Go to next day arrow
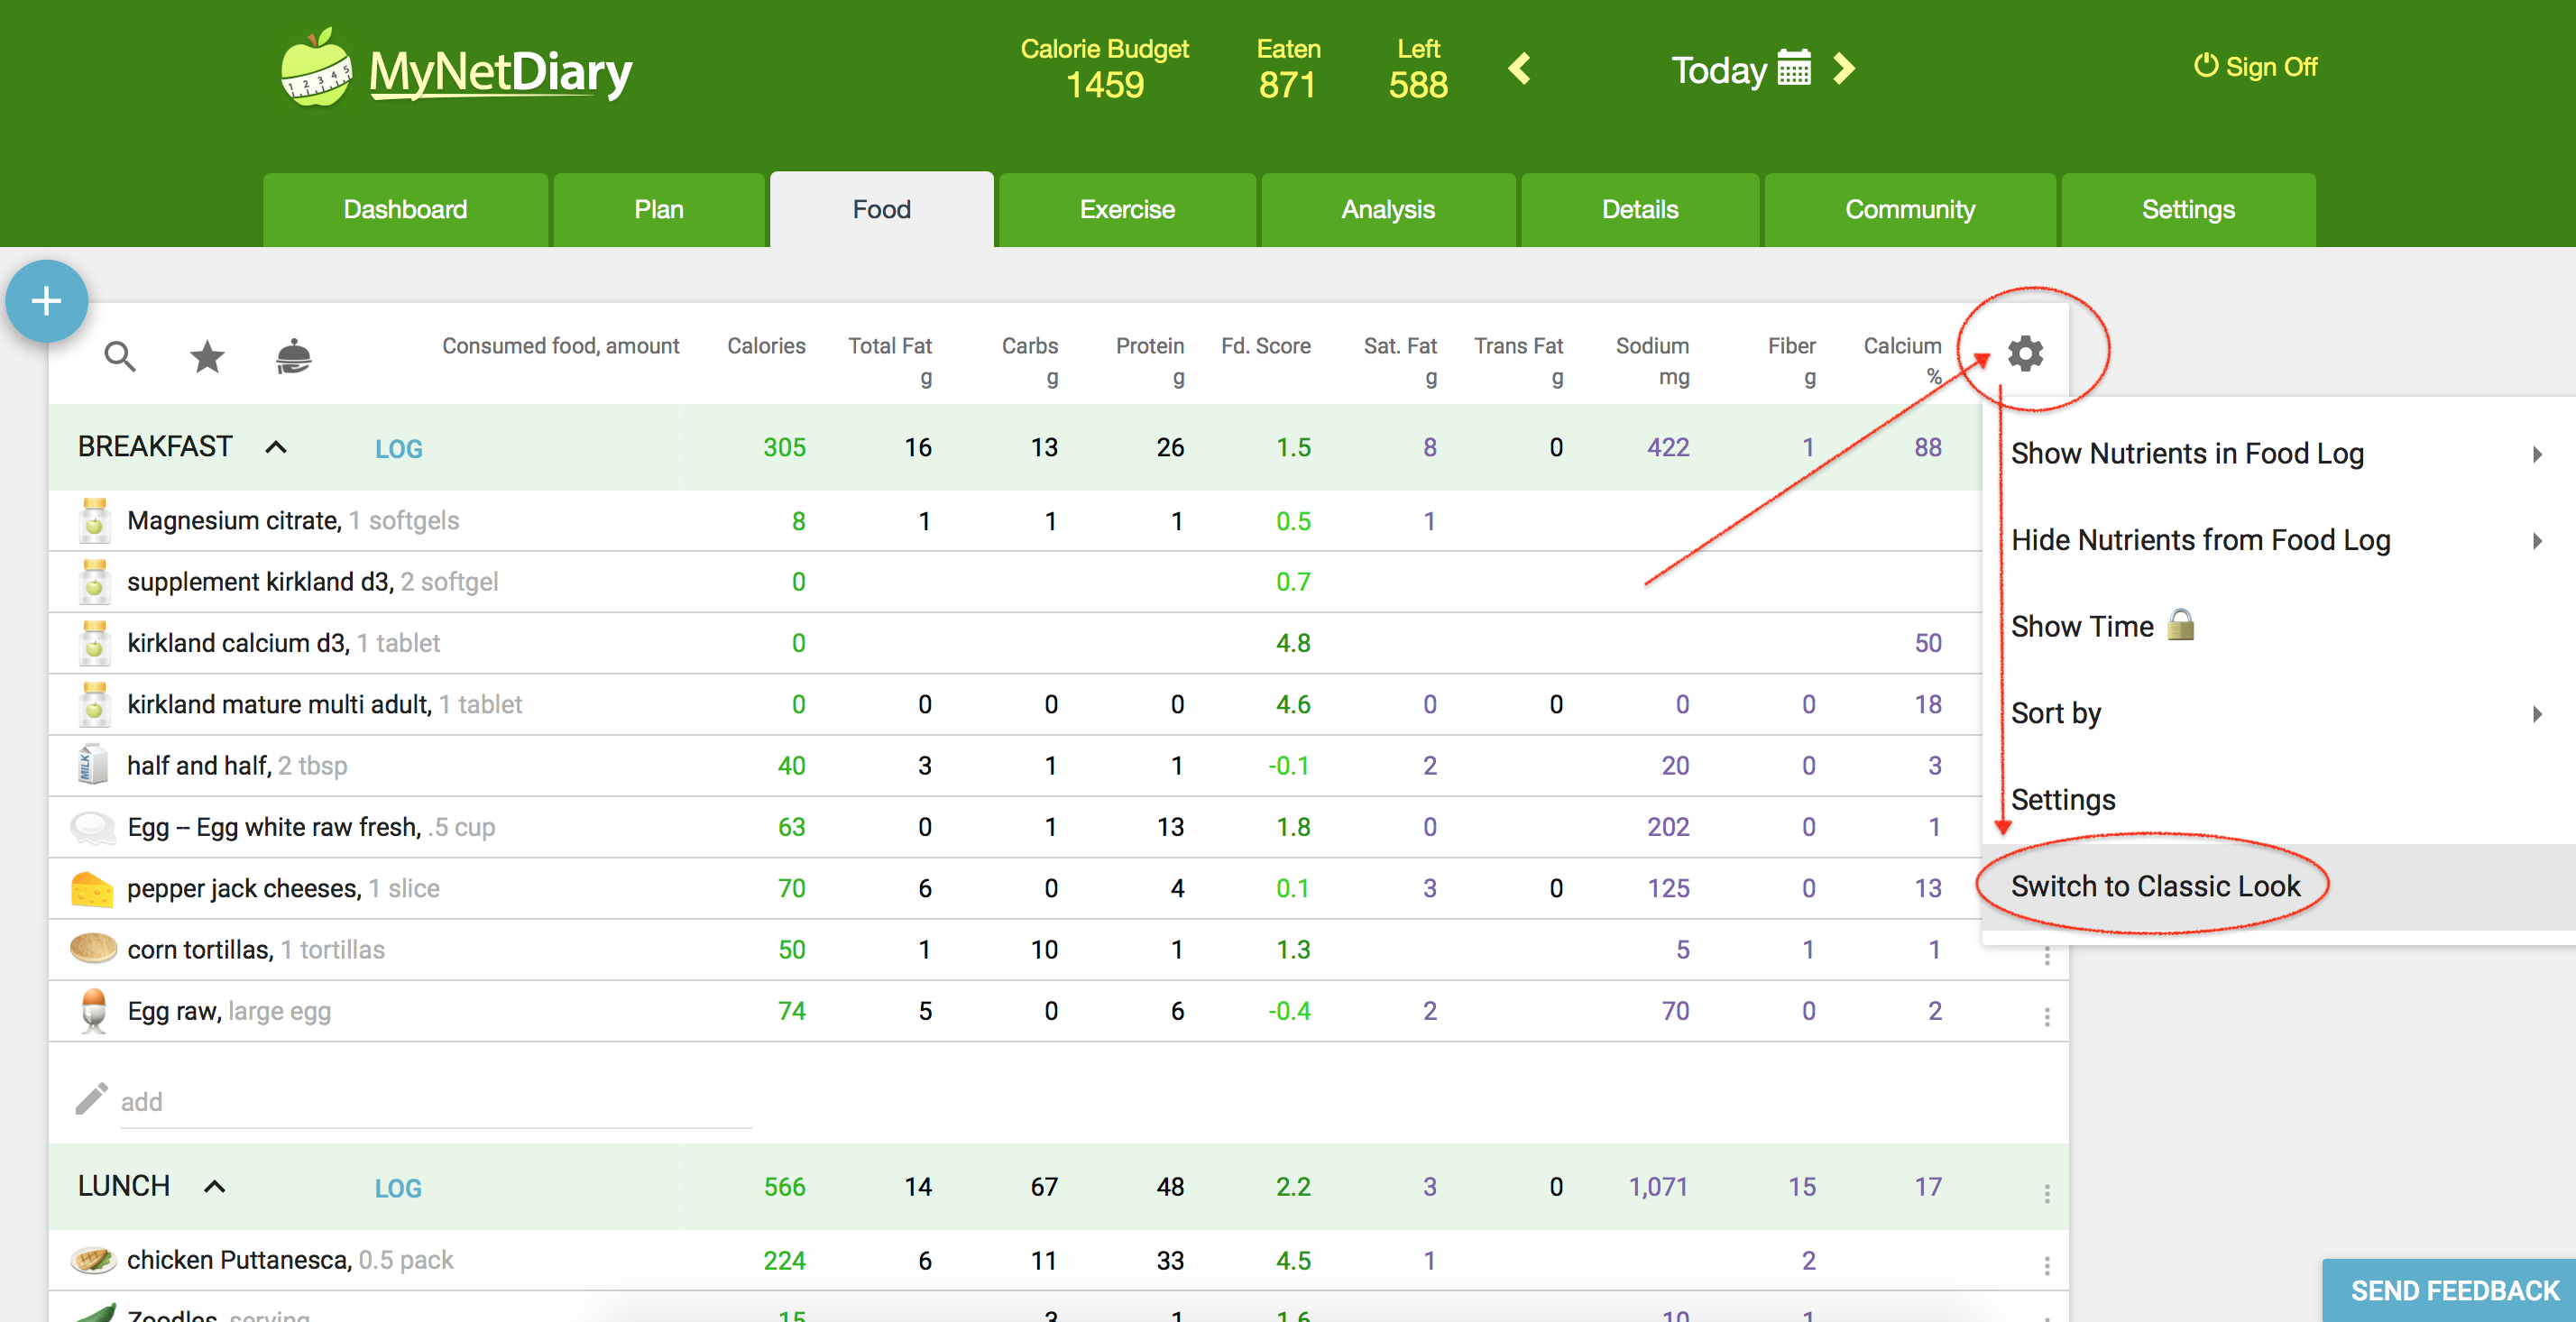 click(x=1844, y=69)
